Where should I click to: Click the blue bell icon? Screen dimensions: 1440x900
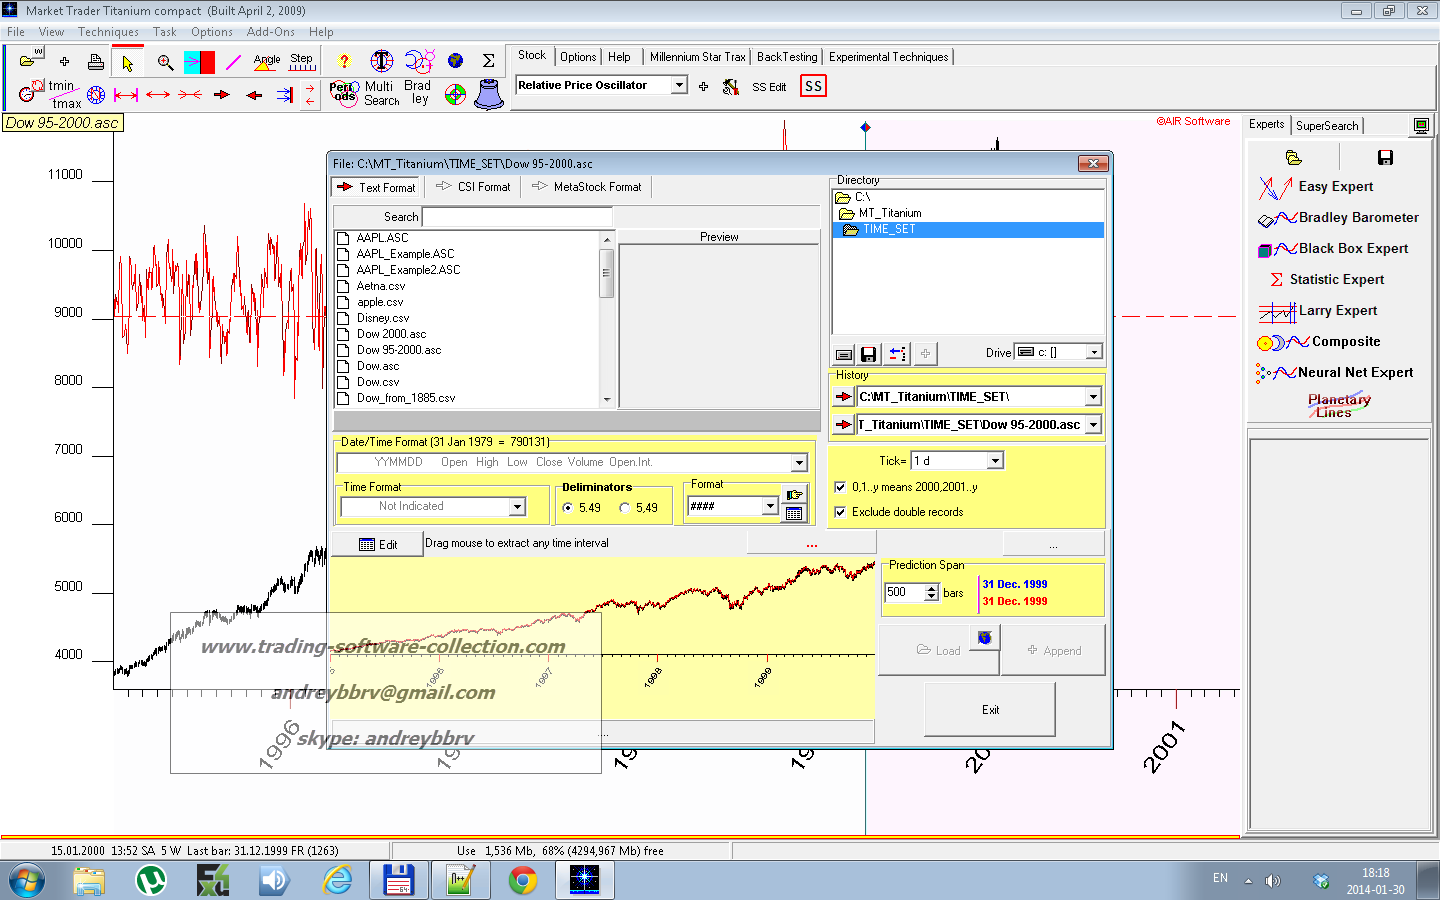point(489,94)
